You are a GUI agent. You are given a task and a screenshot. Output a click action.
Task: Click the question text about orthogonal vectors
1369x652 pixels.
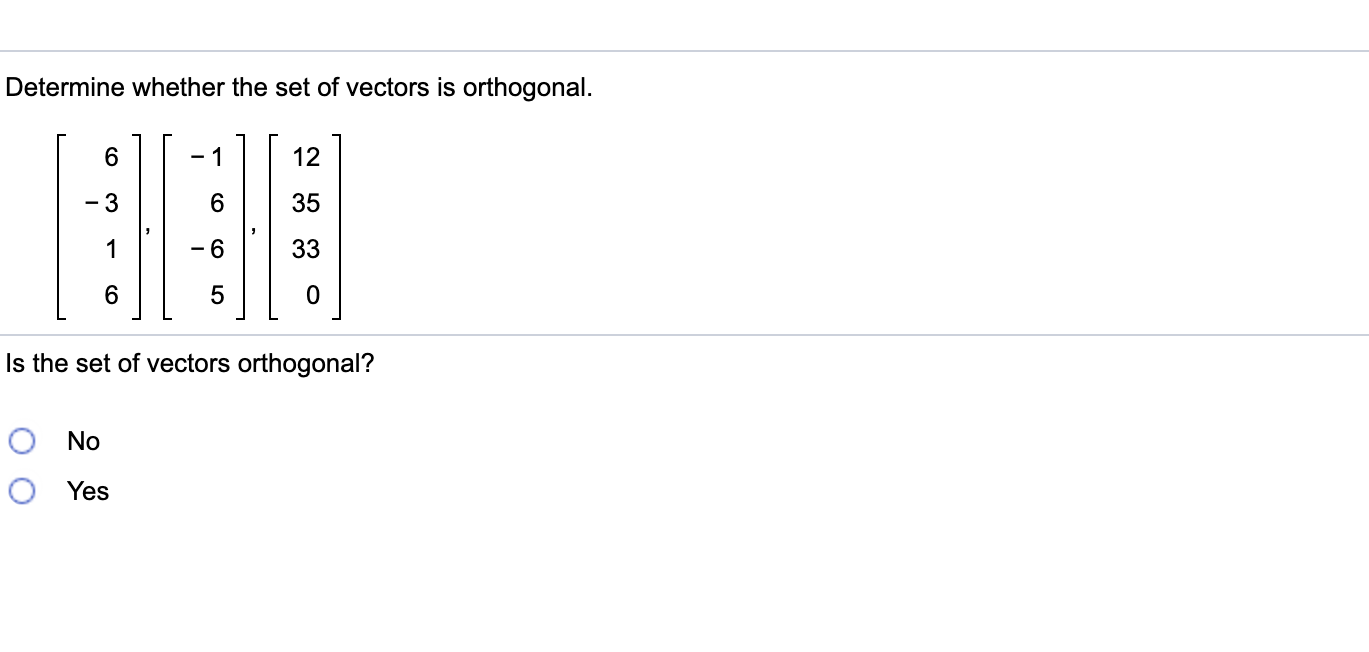(298, 87)
